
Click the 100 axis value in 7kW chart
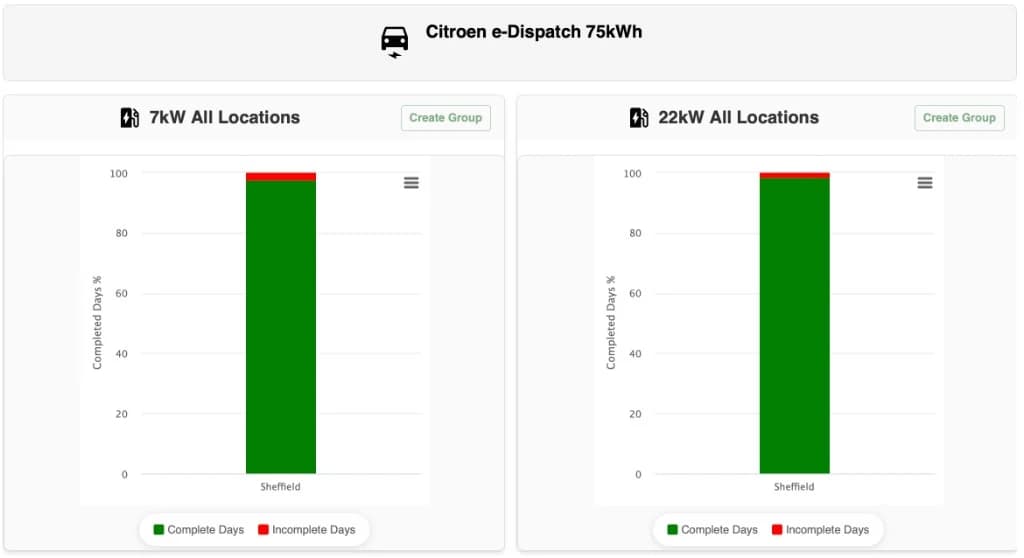tap(119, 174)
